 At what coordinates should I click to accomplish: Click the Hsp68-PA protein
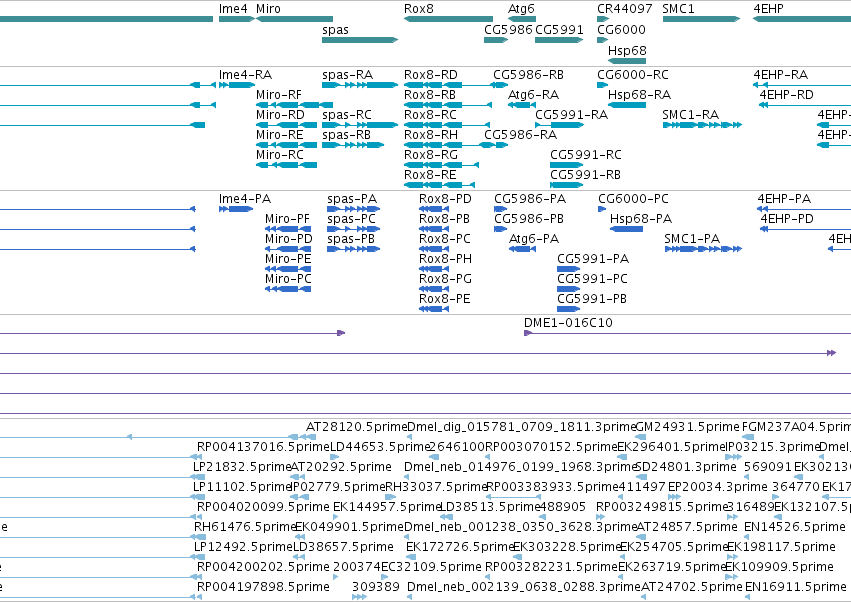tap(626, 229)
